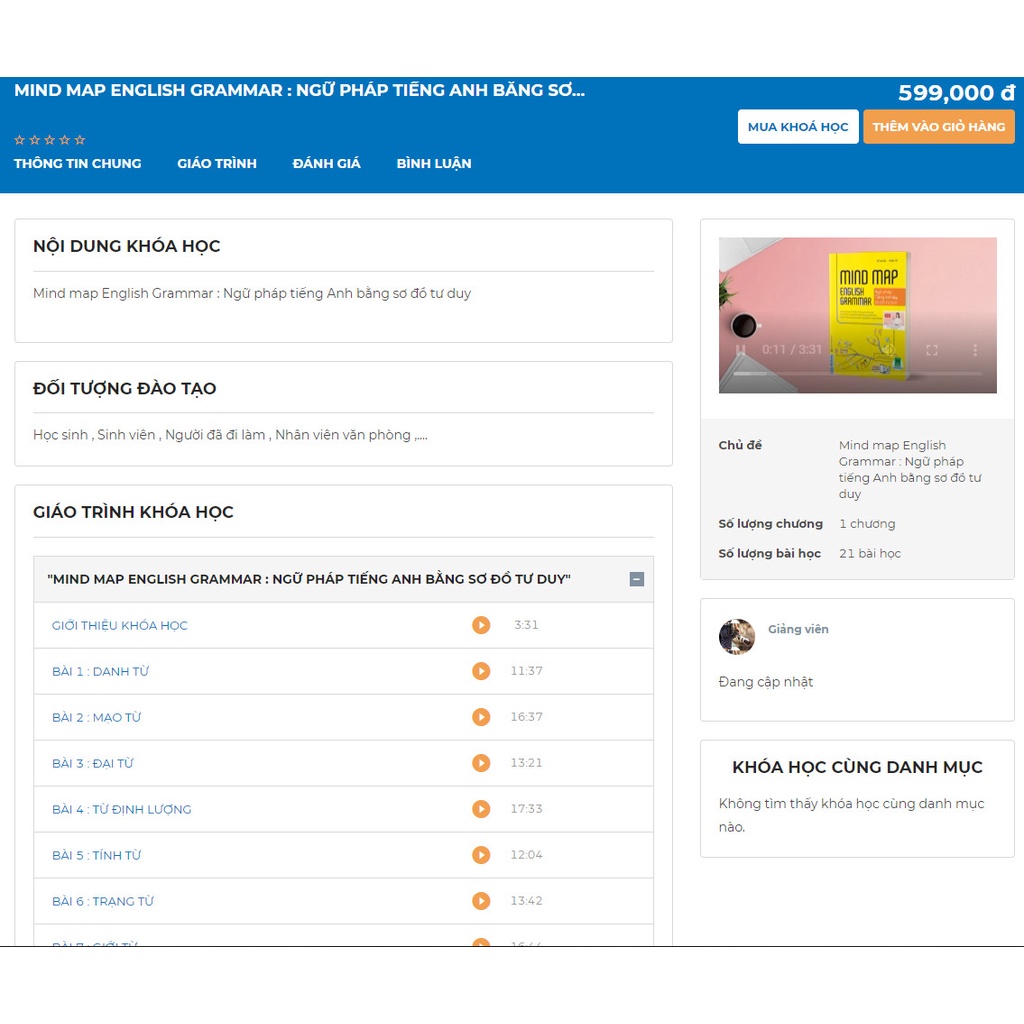This screenshot has width=1024, height=1024.
Task: Hit the play icon for Bài 6: Trạng từ
Action: click(481, 901)
